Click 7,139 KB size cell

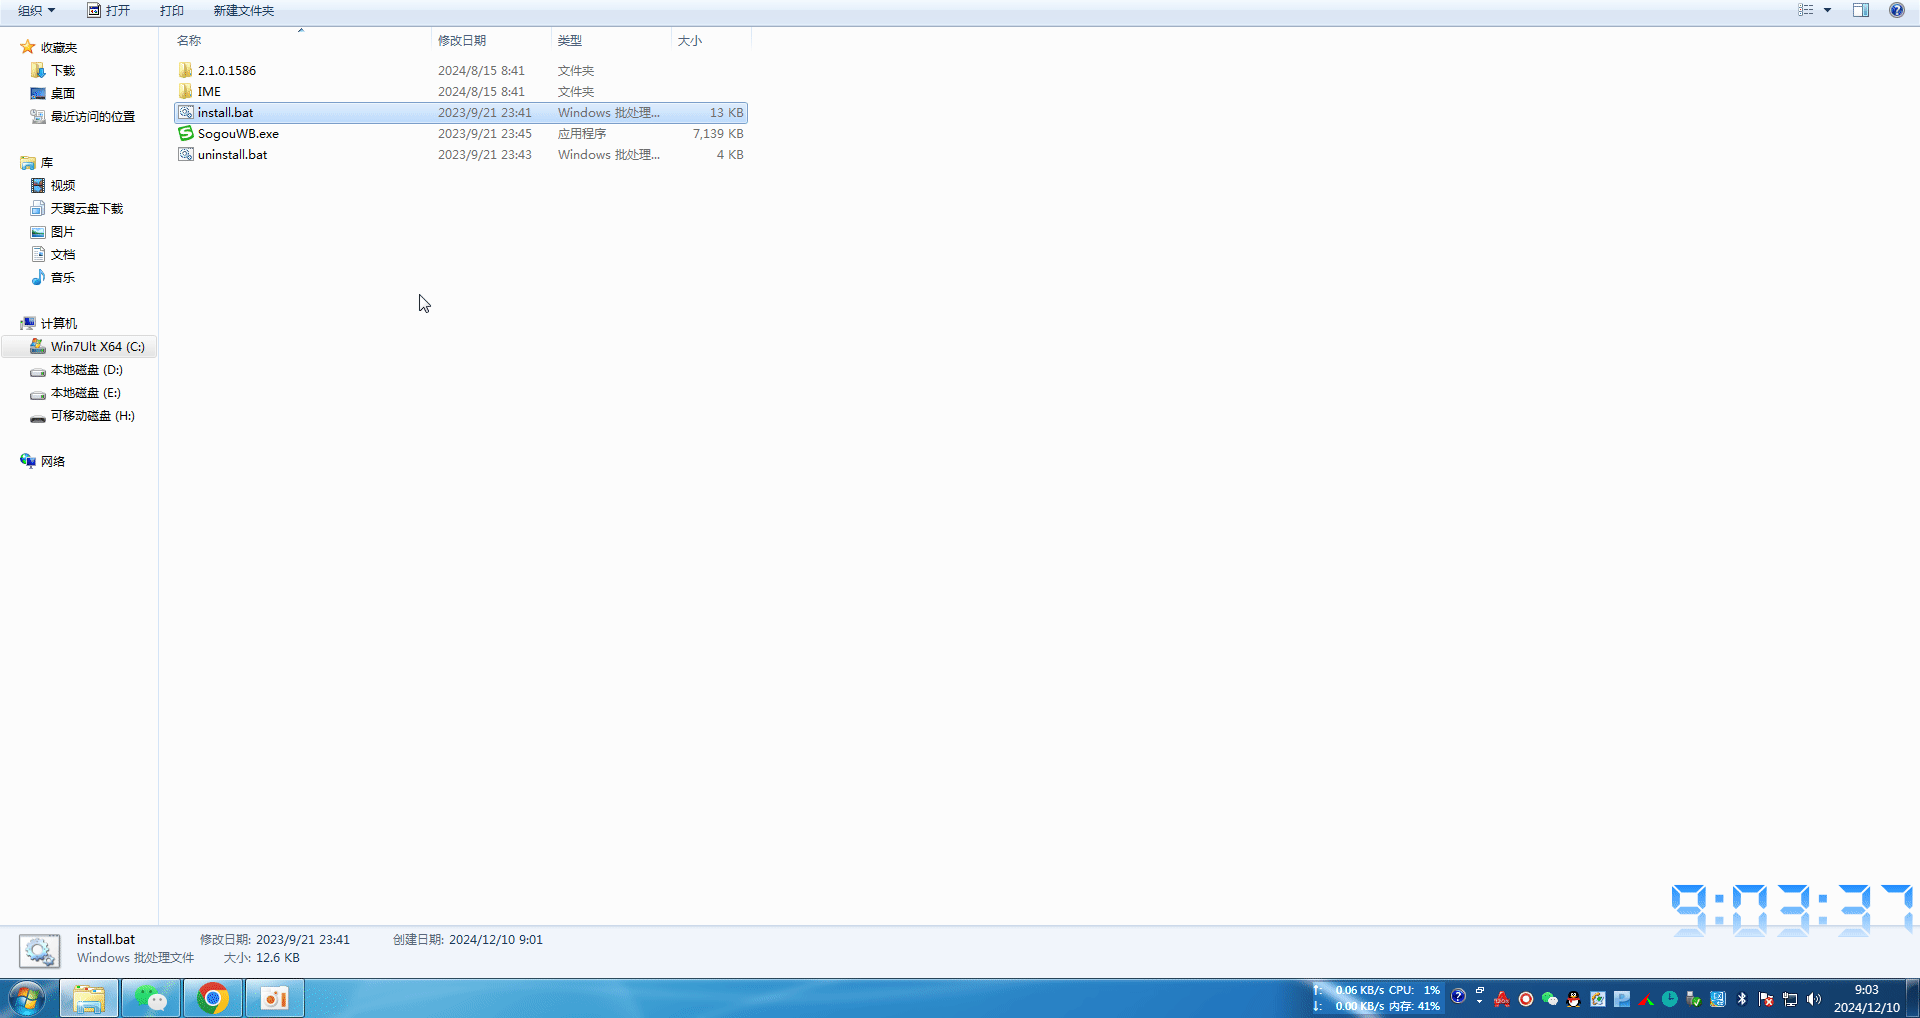point(718,133)
